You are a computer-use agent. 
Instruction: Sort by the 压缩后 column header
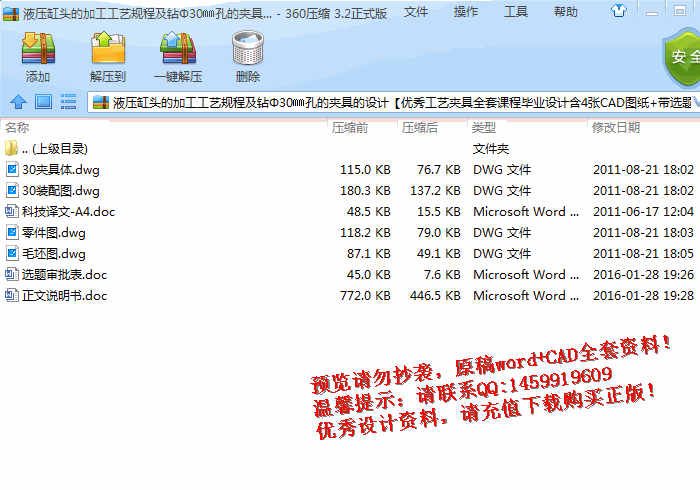[x=419, y=128]
